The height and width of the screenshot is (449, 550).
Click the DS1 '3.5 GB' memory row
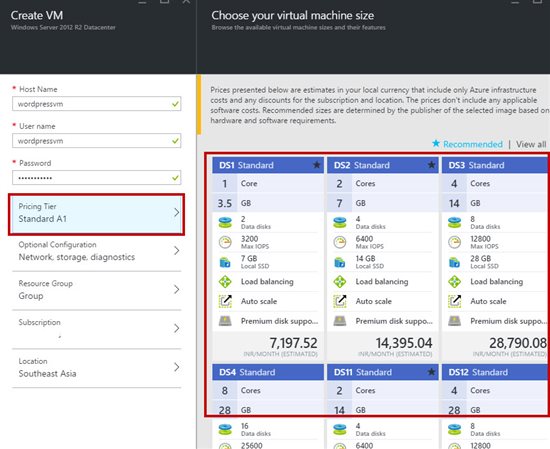click(268, 203)
